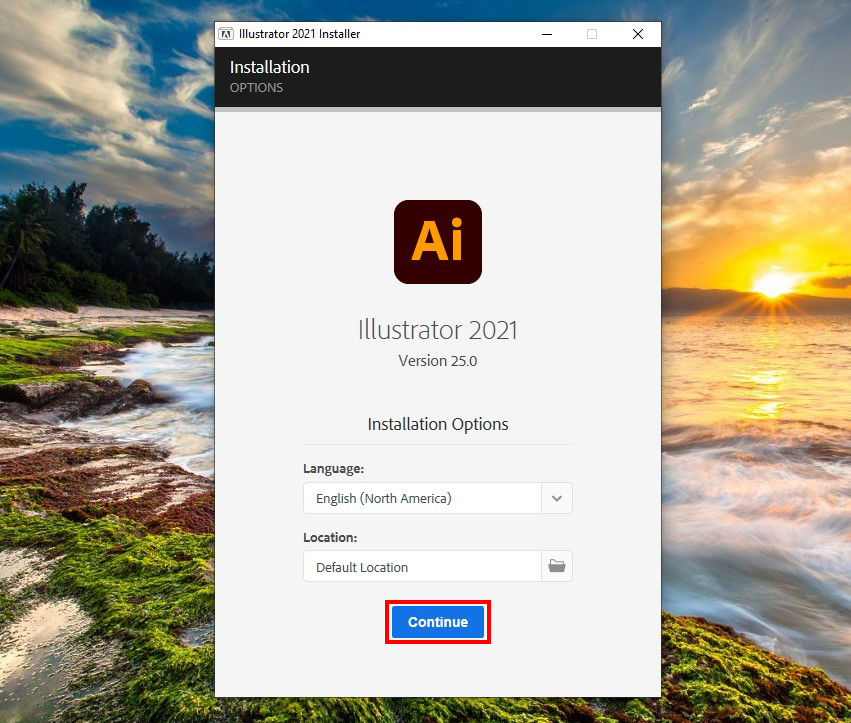Click the Location: field label

point(330,537)
